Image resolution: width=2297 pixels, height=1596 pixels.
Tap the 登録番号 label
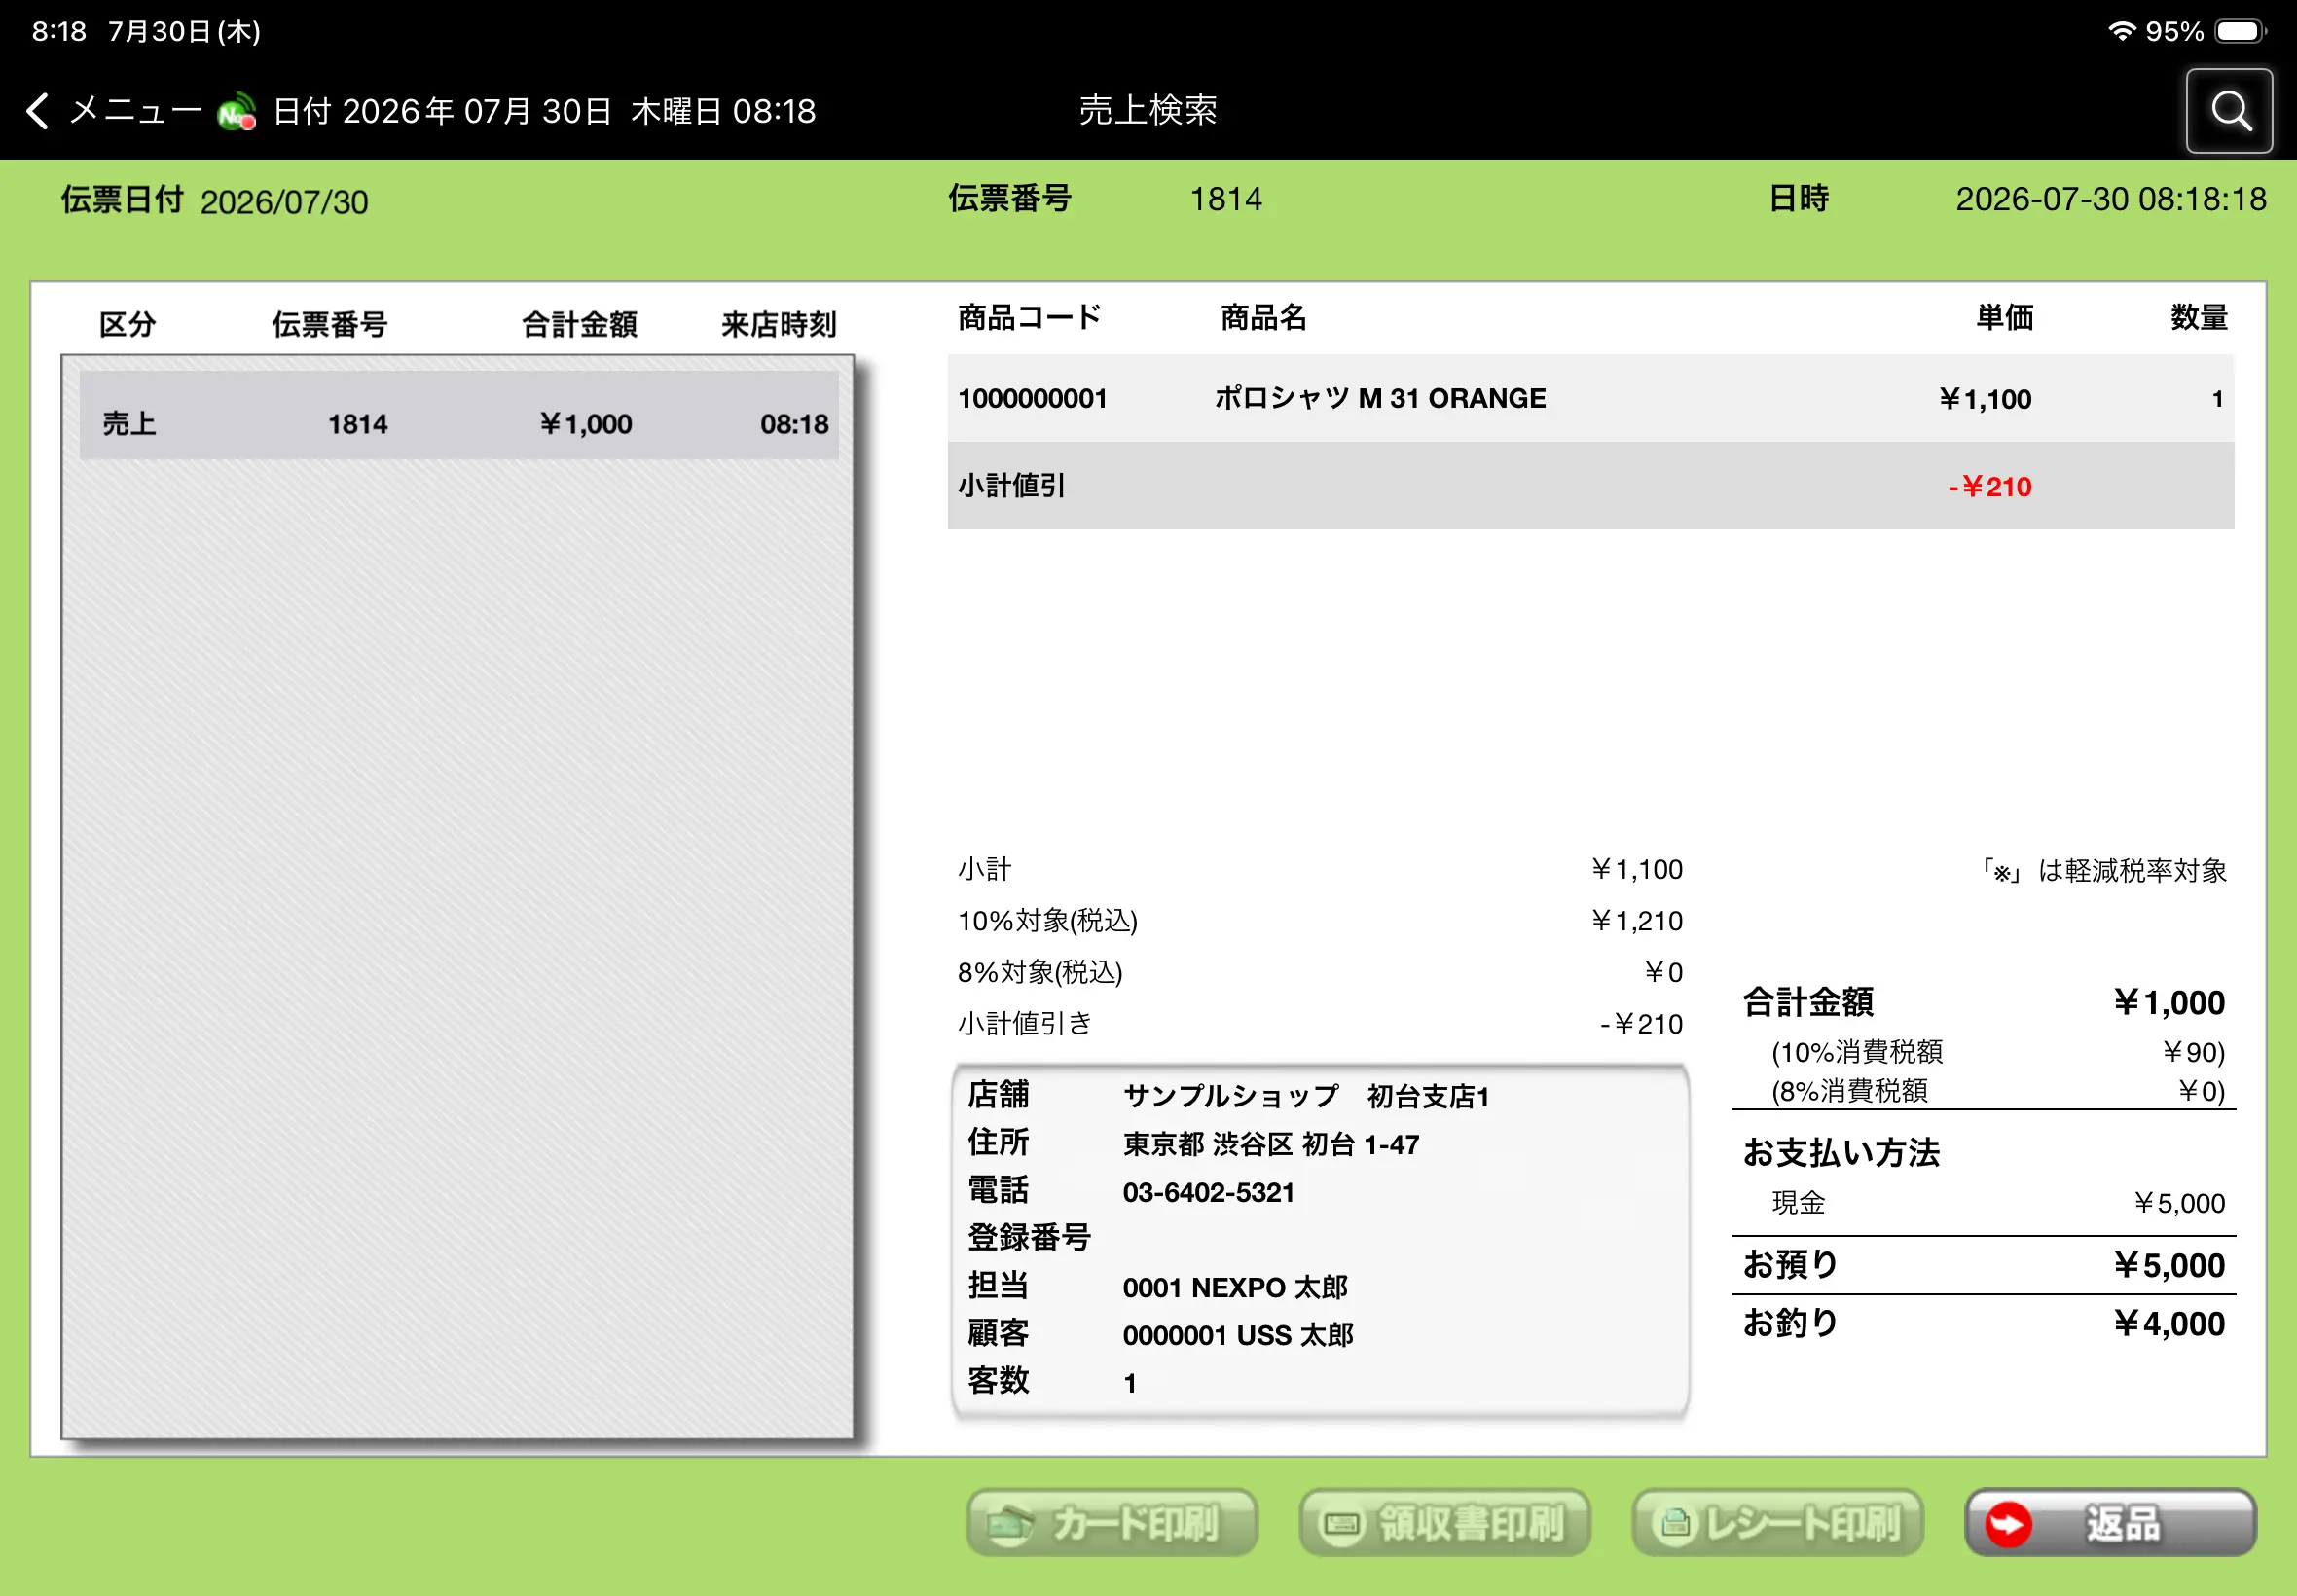[x=1029, y=1238]
